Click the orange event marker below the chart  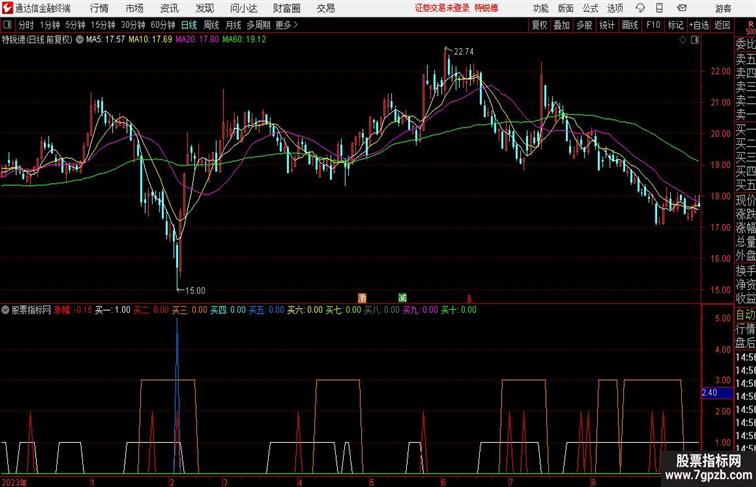[362, 298]
